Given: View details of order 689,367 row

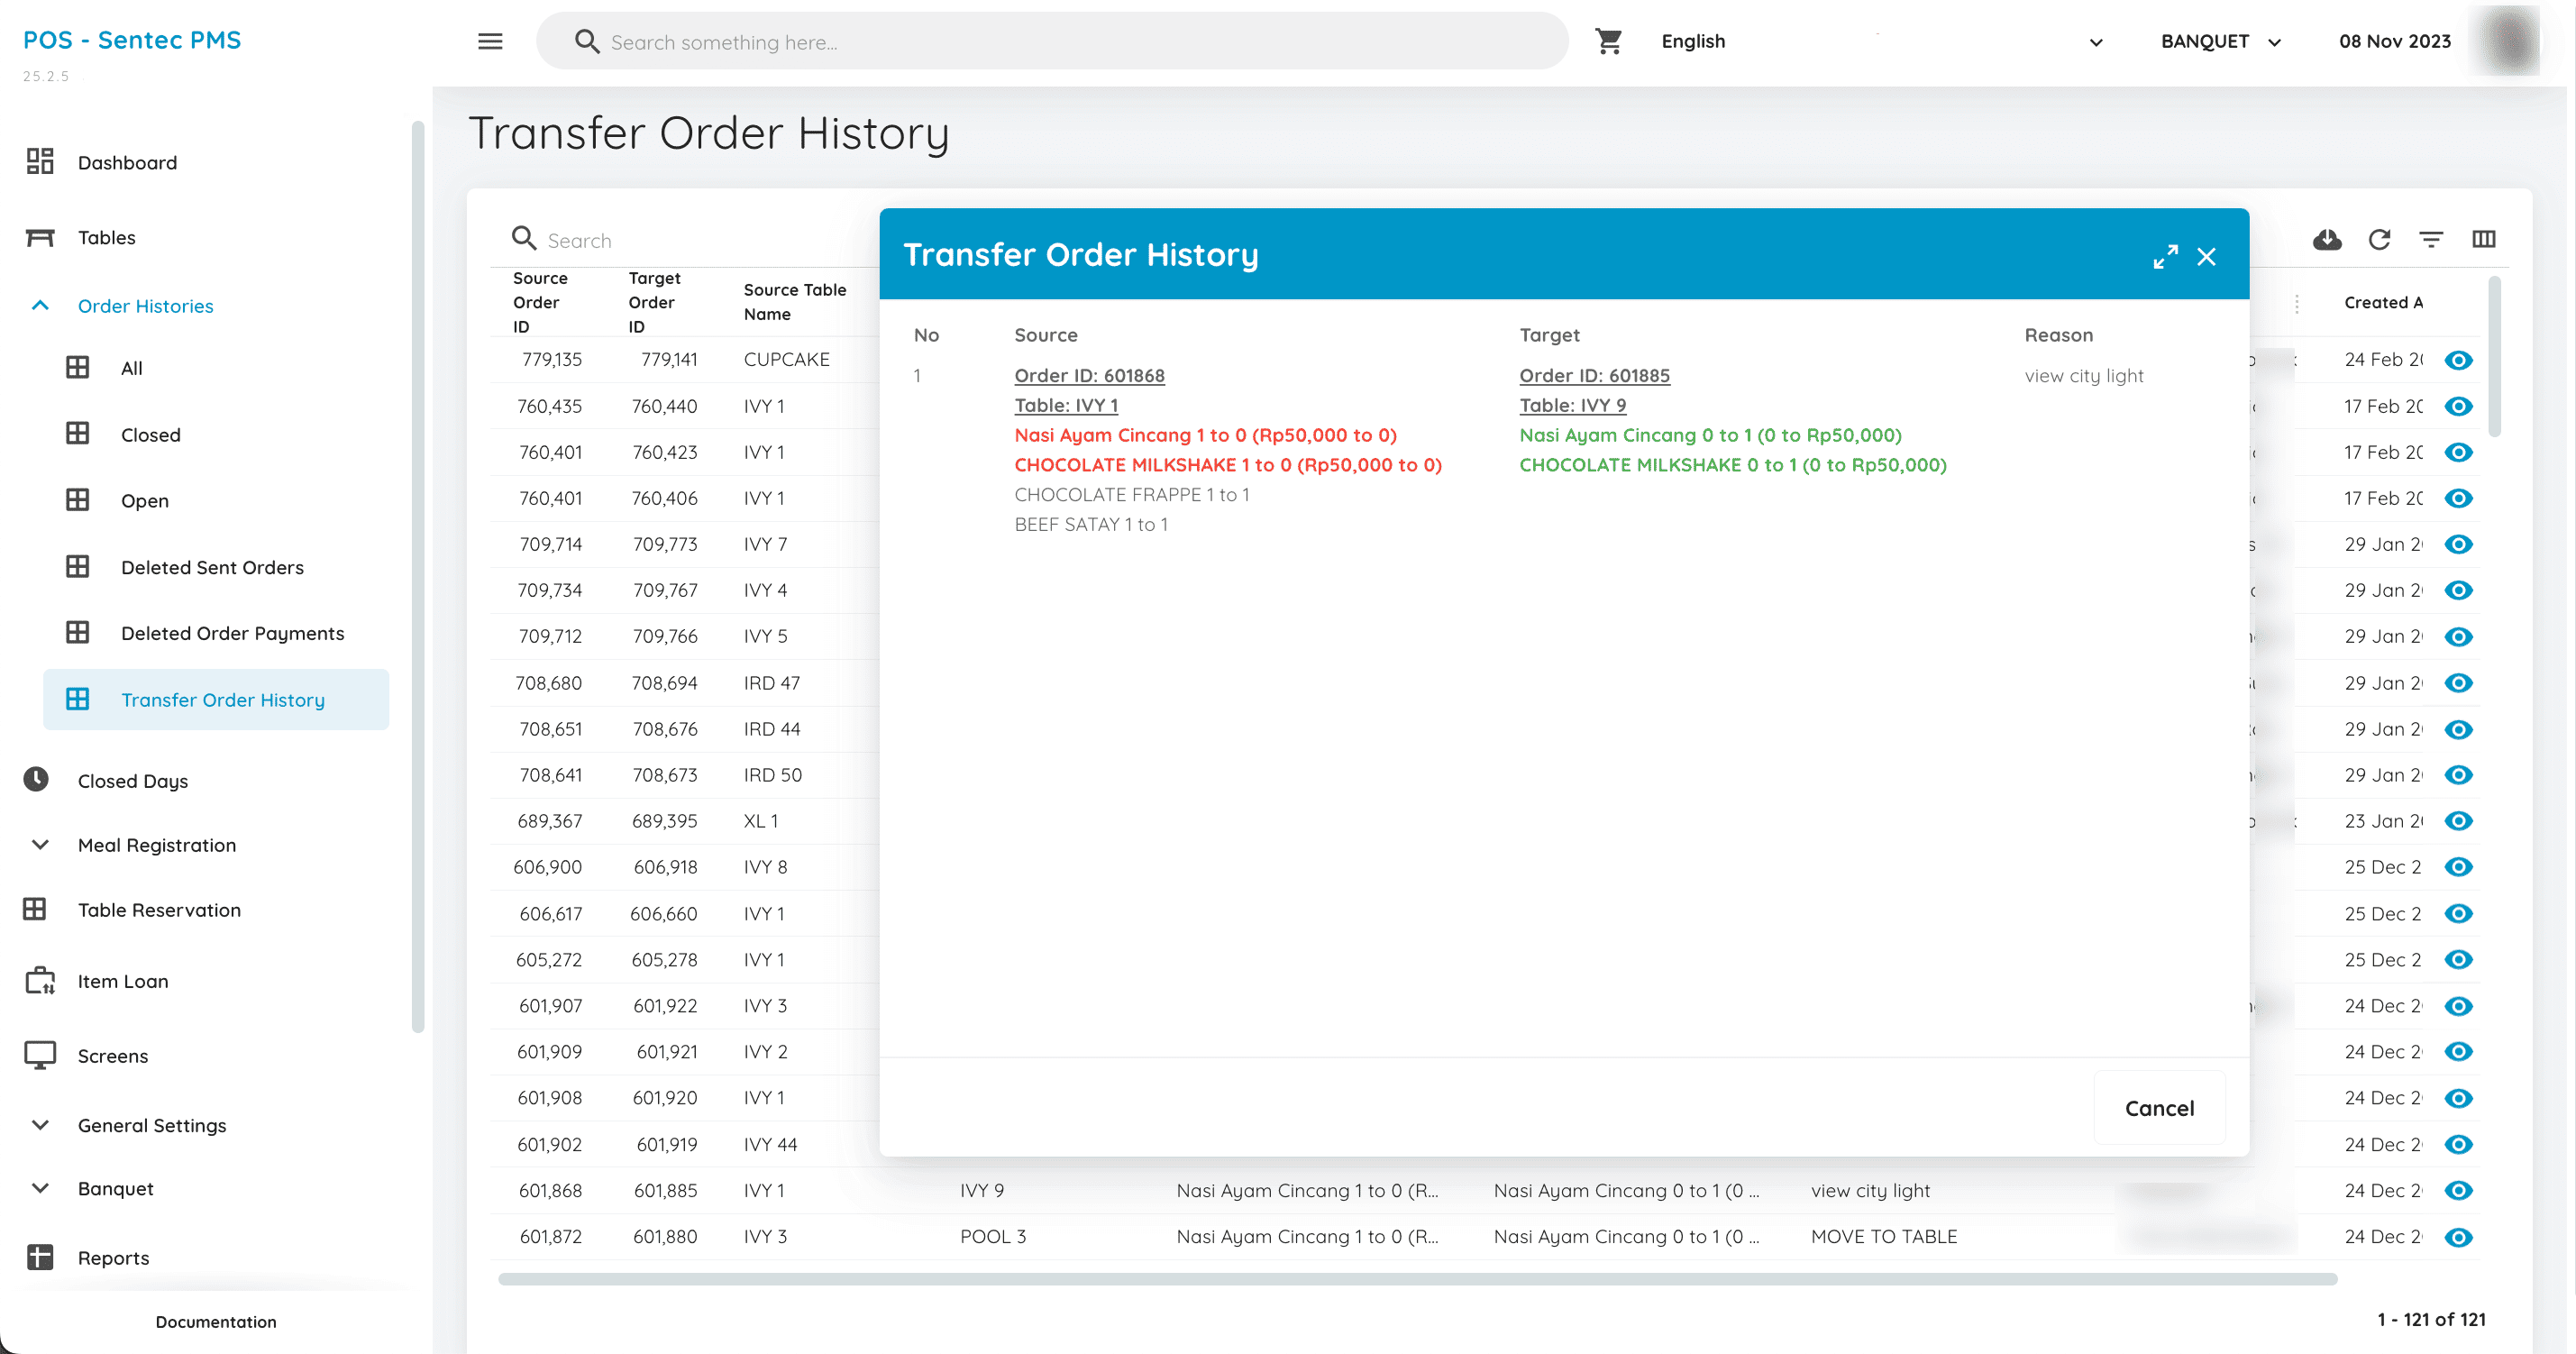Looking at the screenshot, I should (2458, 821).
